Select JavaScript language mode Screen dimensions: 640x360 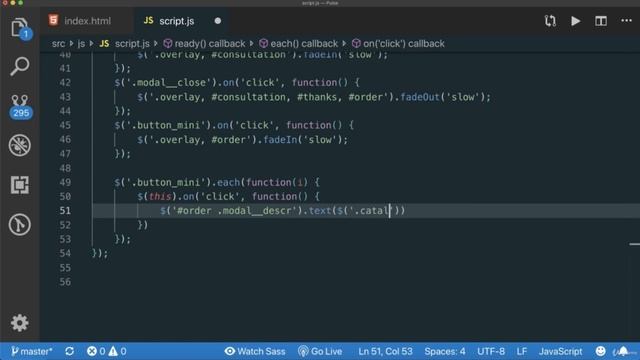(x=560, y=351)
